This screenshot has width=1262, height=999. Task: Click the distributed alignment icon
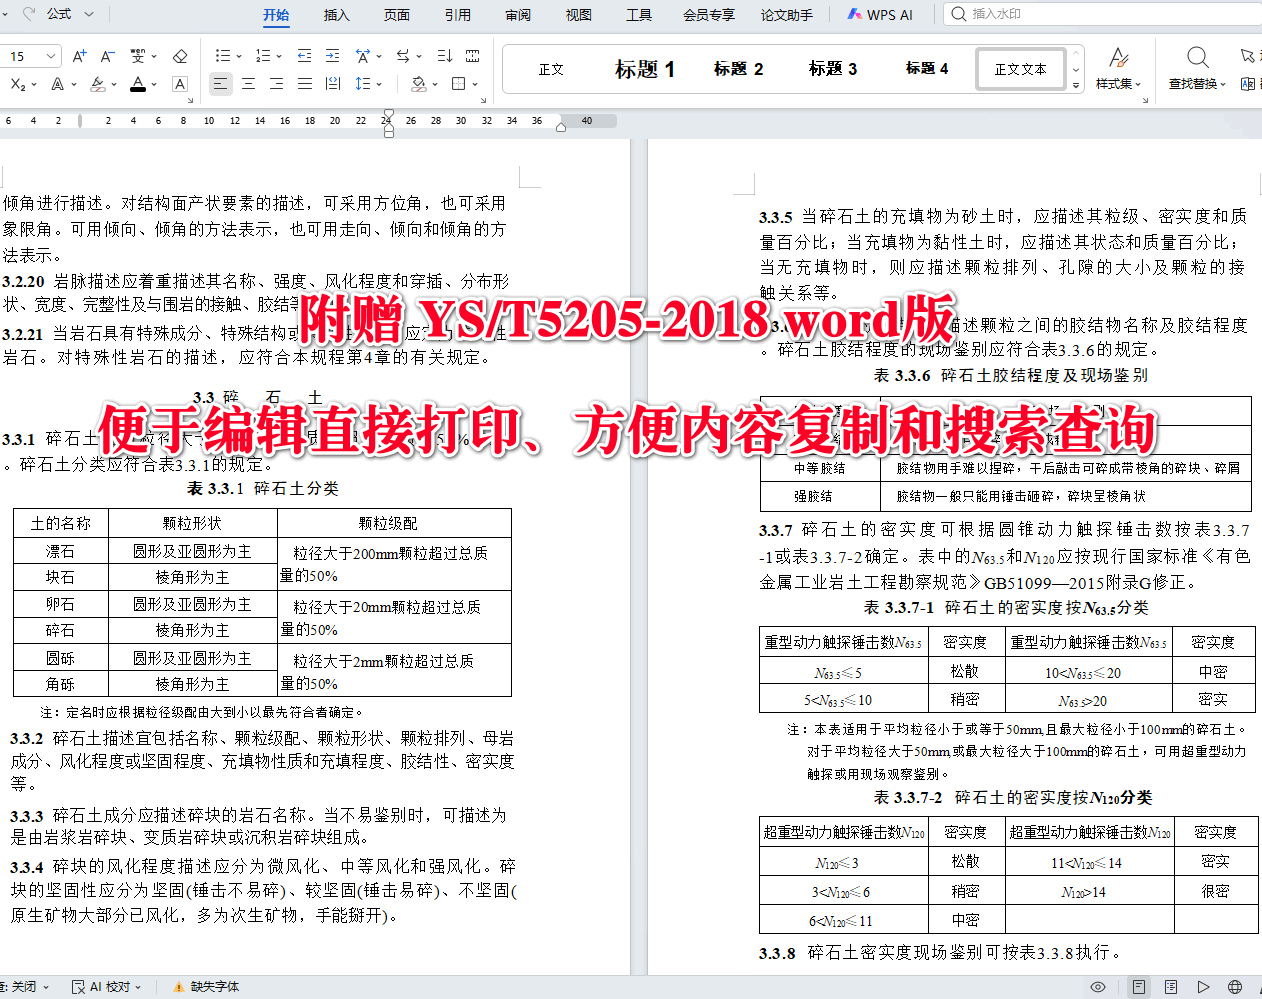pos(333,84)
